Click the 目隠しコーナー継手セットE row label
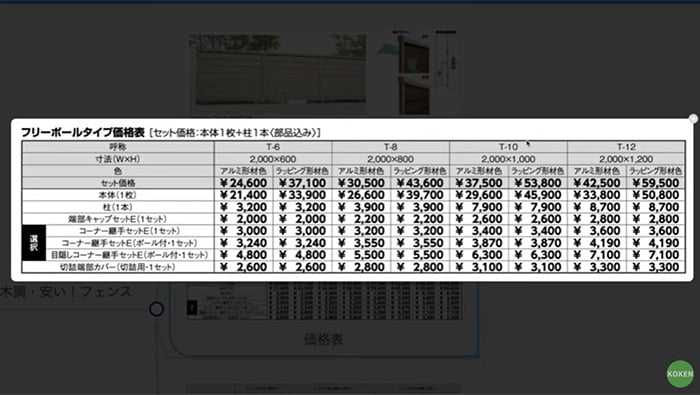The image size is (700, 395). (x=129, y=255)
